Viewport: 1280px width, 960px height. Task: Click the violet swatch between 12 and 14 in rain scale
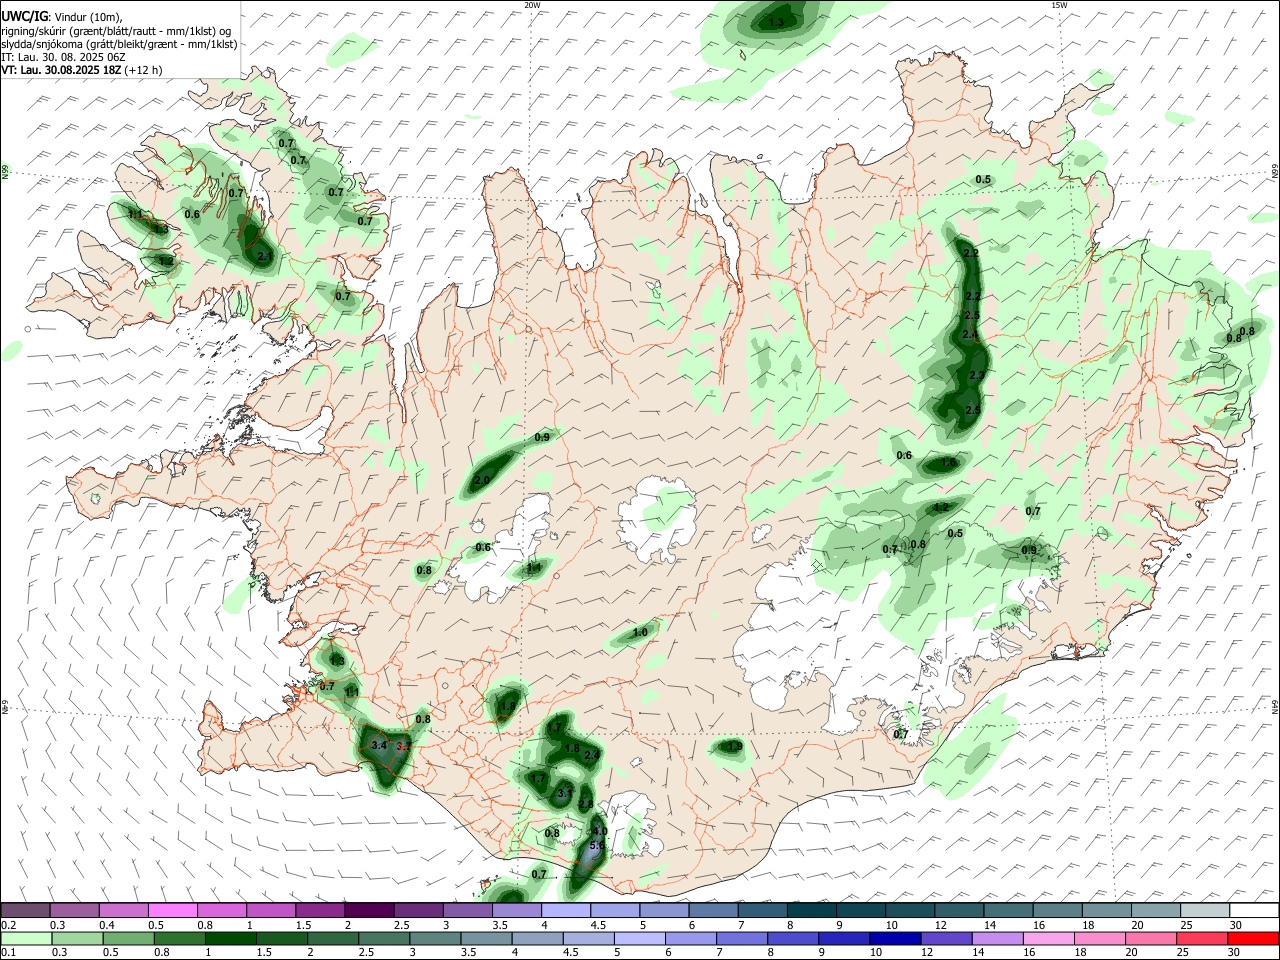(x=945, y=938)
